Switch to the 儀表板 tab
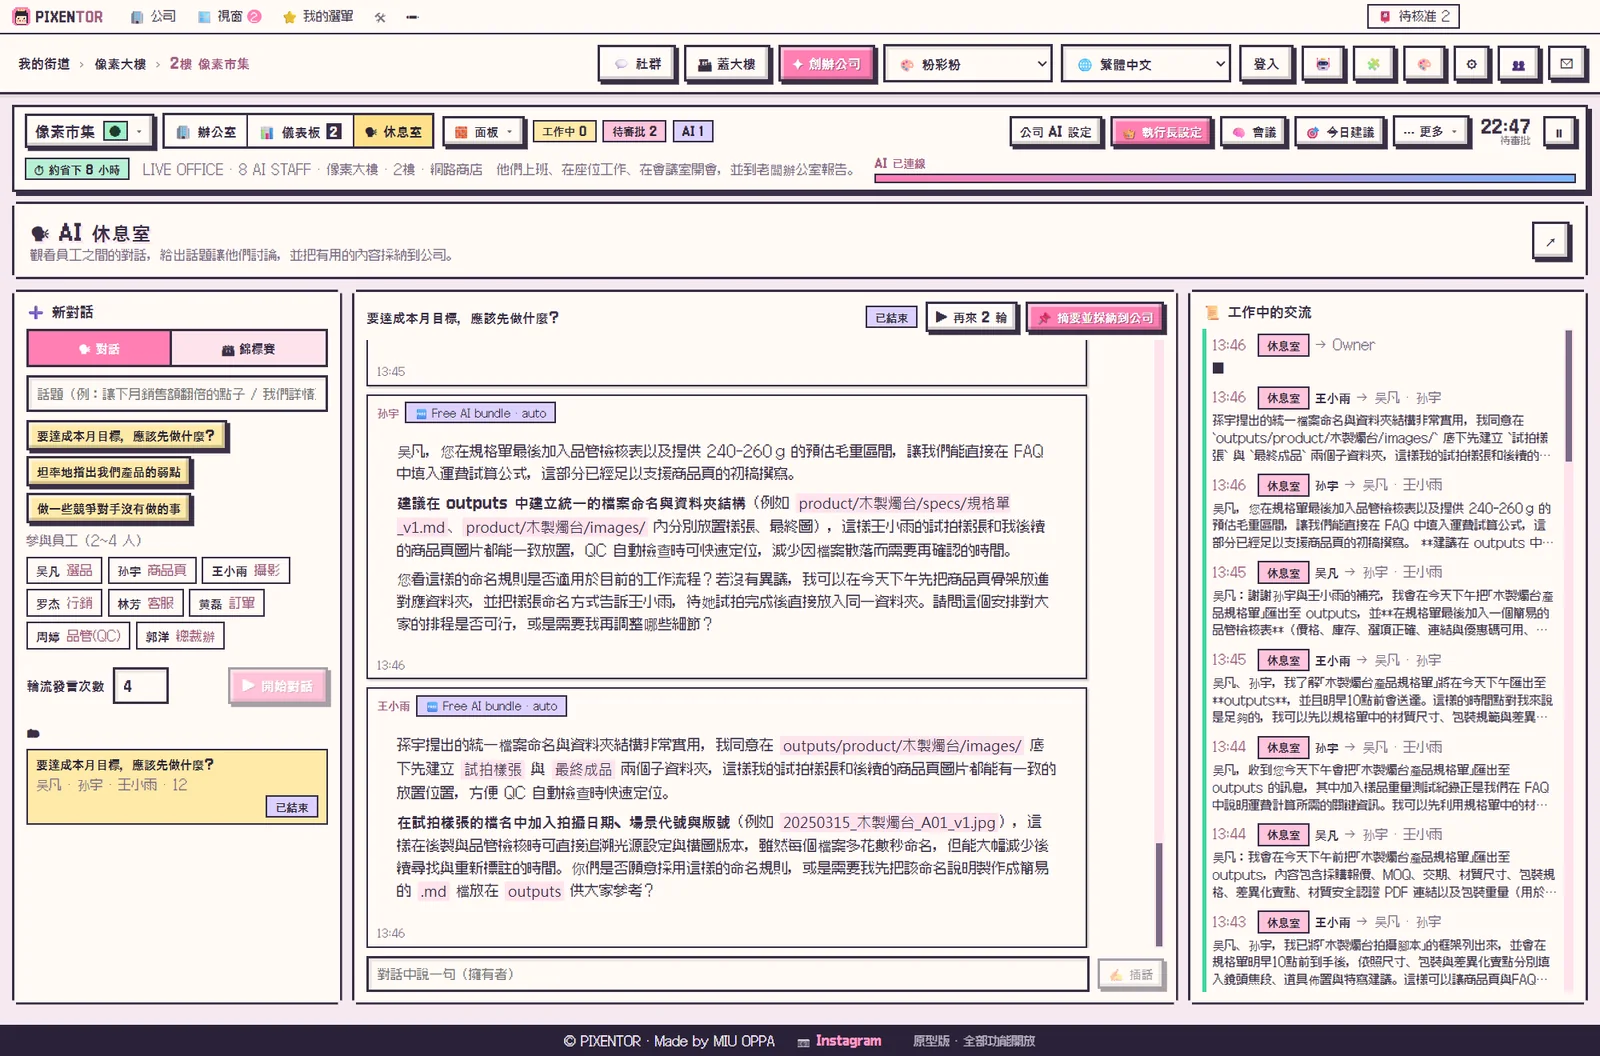The width and height of the screenshot is (1600, 1056). 300,132
